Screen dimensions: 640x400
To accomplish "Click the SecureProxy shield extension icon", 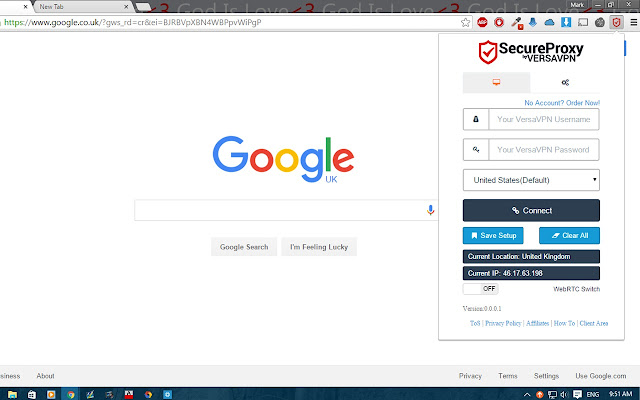I will (616, 22).
